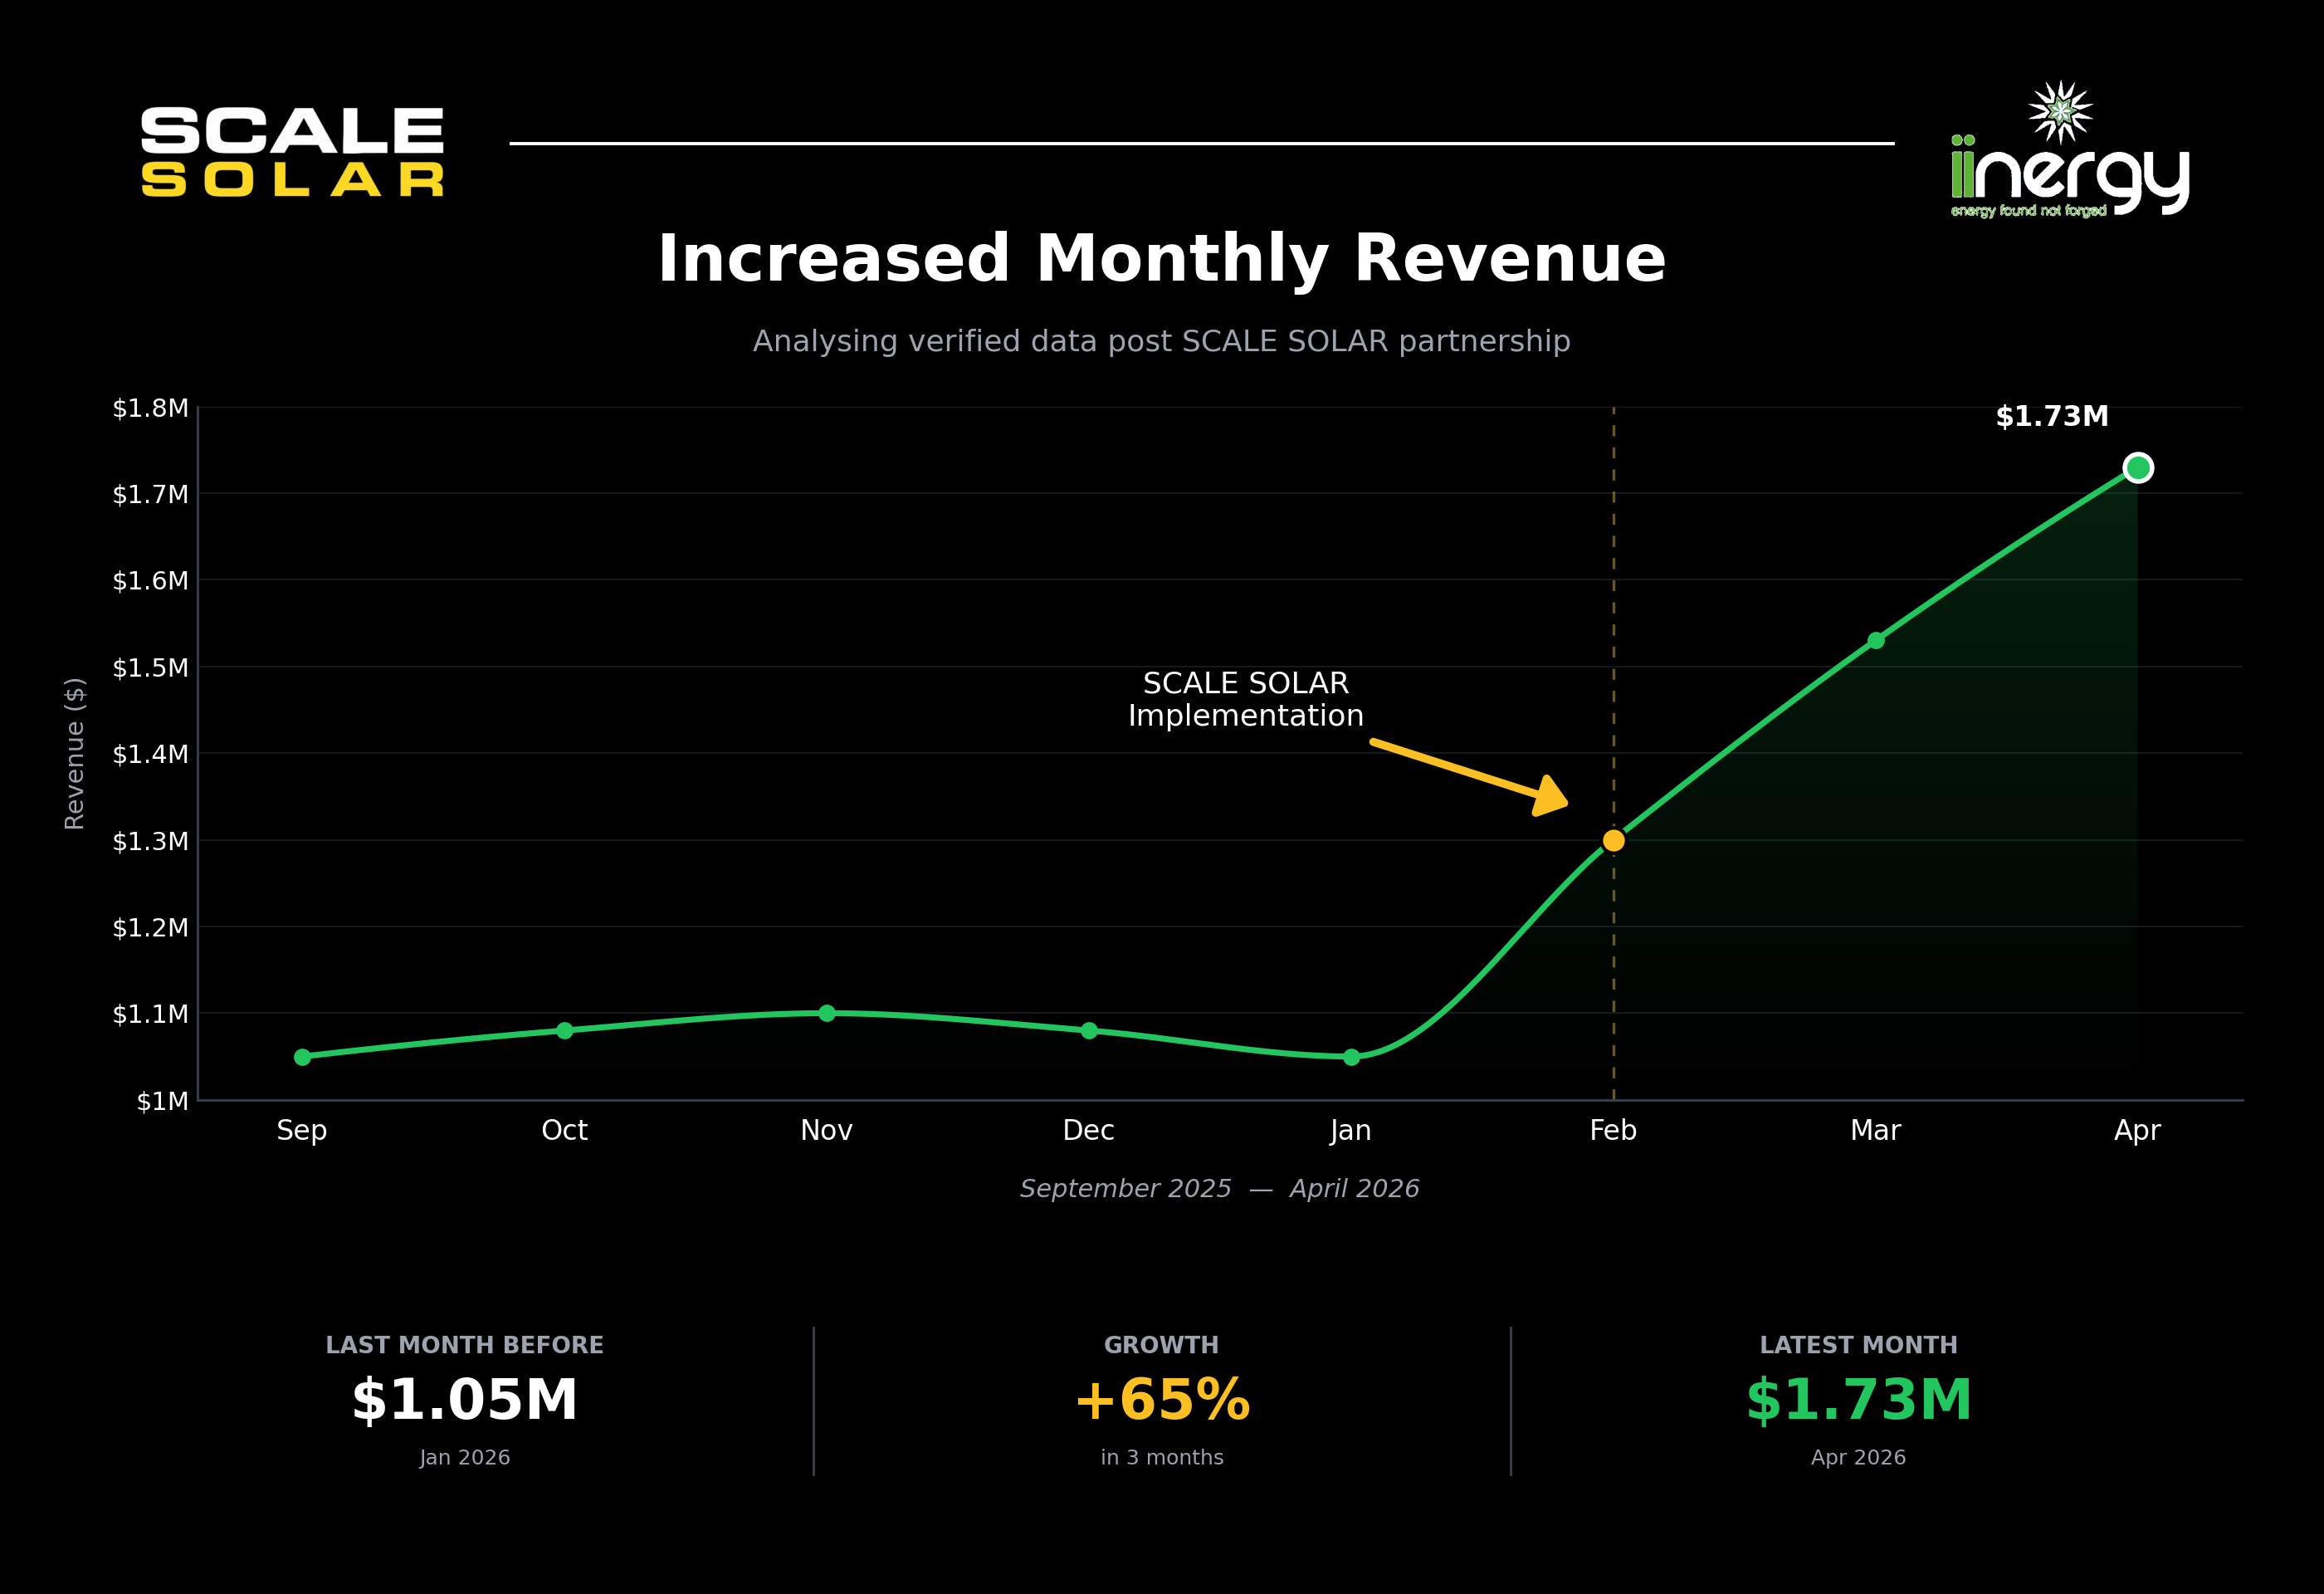Viewport: 2324px width, 1594px height.
Task: Click the 'Revenue ($)' axis title
Action: click(x=75, y=754)
